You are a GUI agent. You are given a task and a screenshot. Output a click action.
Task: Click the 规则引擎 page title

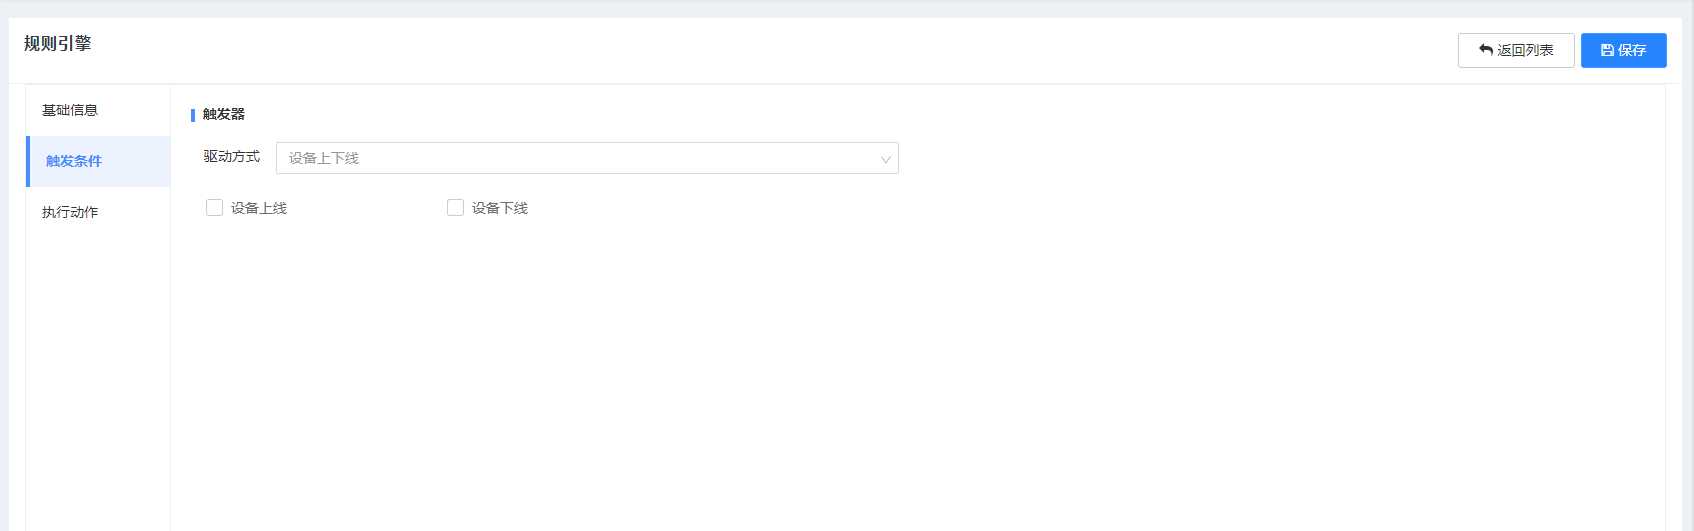tap(58, 44)
